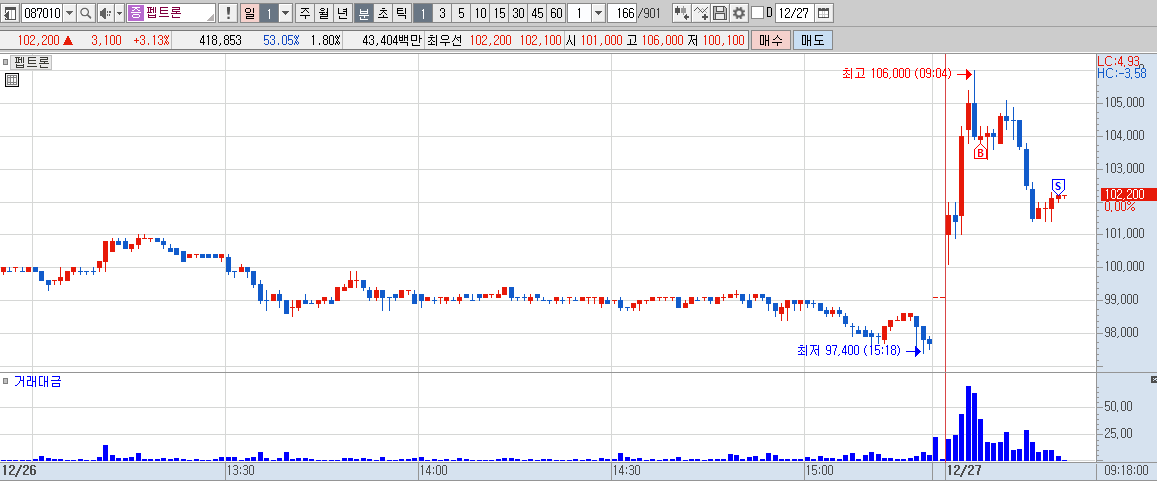1157x481 pixels.
Task: Click the add candlestick chart icon
Action: pyautogui.click(x=682, y=13)
